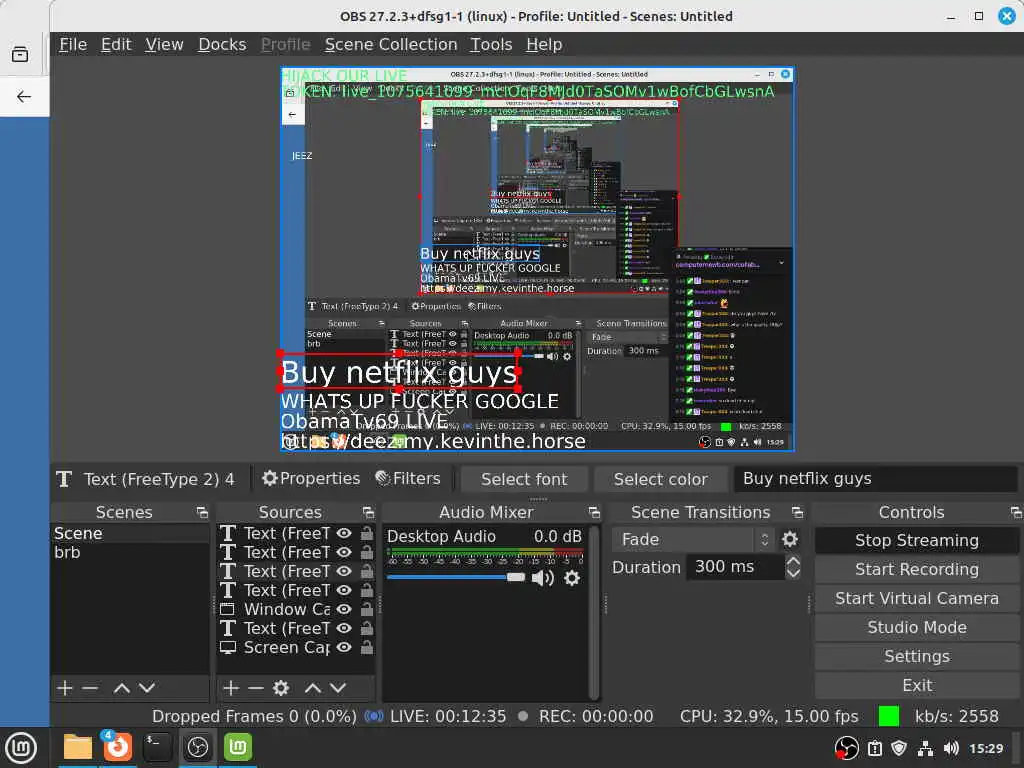The image size is (1024, 768).
Task: Click Stop Streaming button
Action: point(916,541)
